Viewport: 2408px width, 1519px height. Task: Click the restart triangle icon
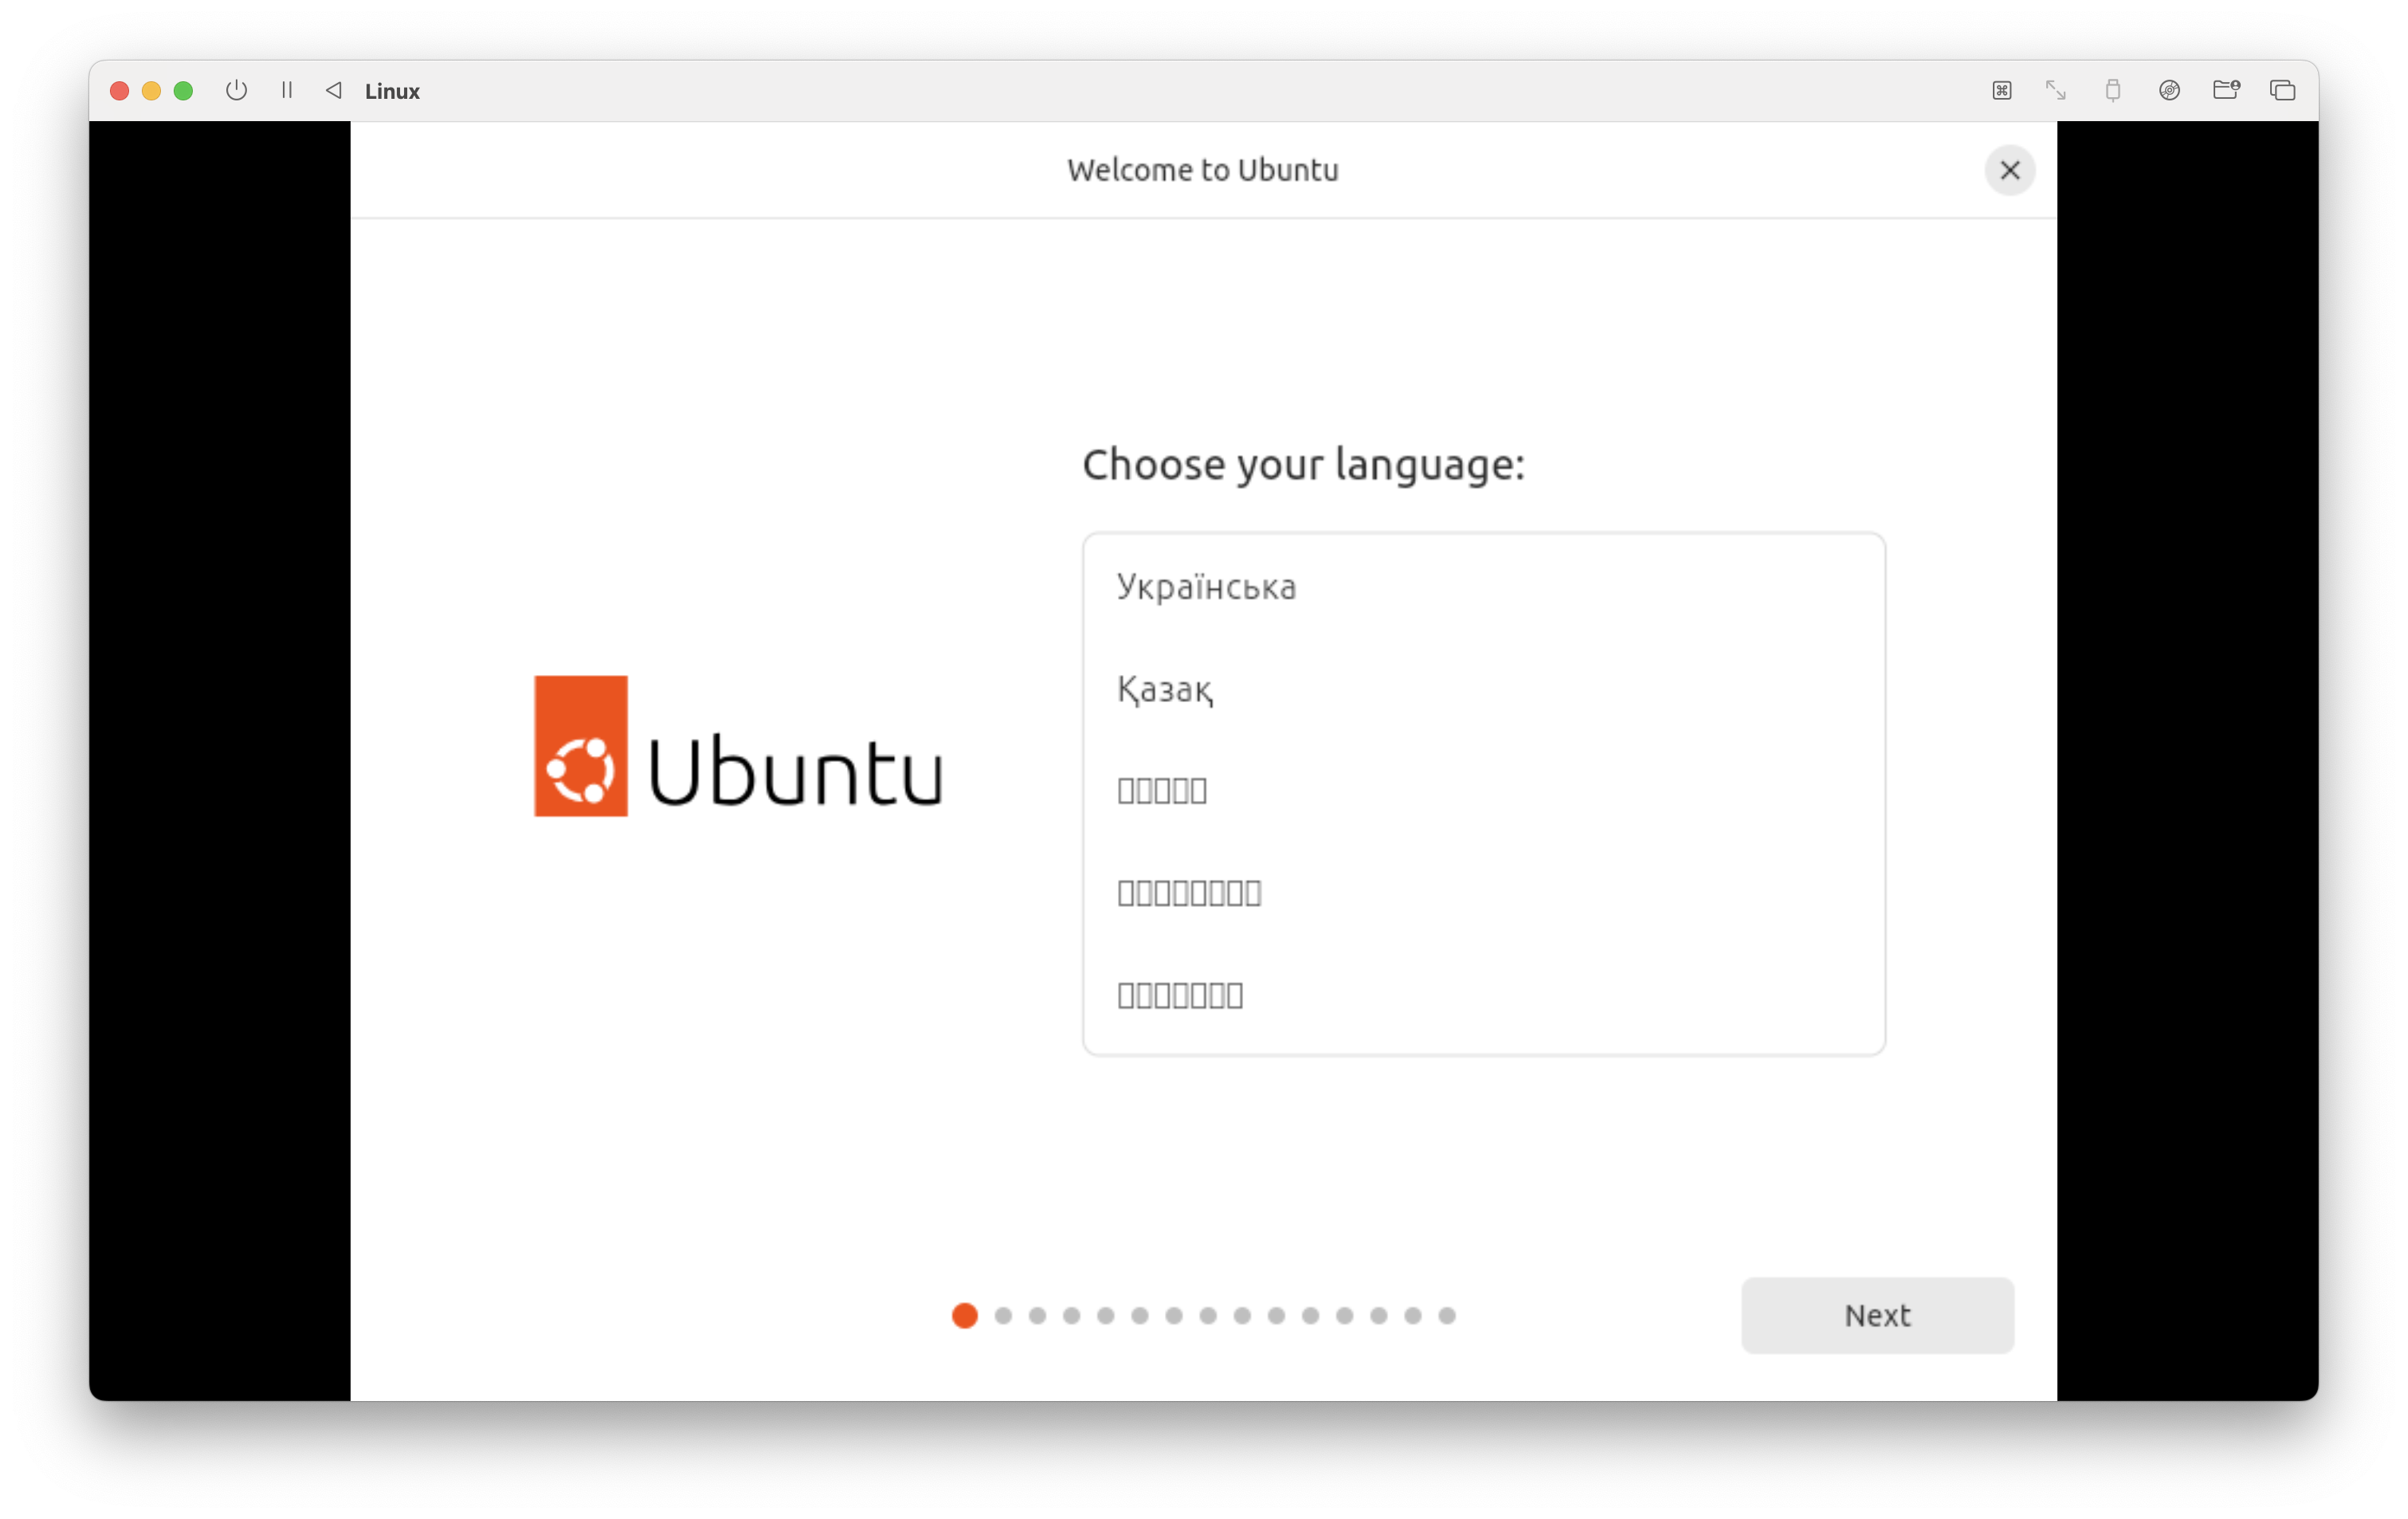[x=334, y=91]
